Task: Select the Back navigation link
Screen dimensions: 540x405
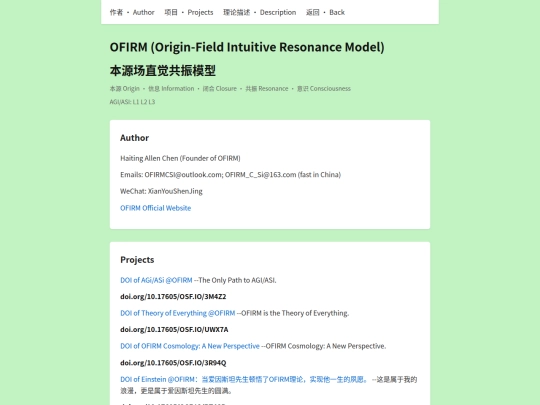Action: tap(325, 12)
